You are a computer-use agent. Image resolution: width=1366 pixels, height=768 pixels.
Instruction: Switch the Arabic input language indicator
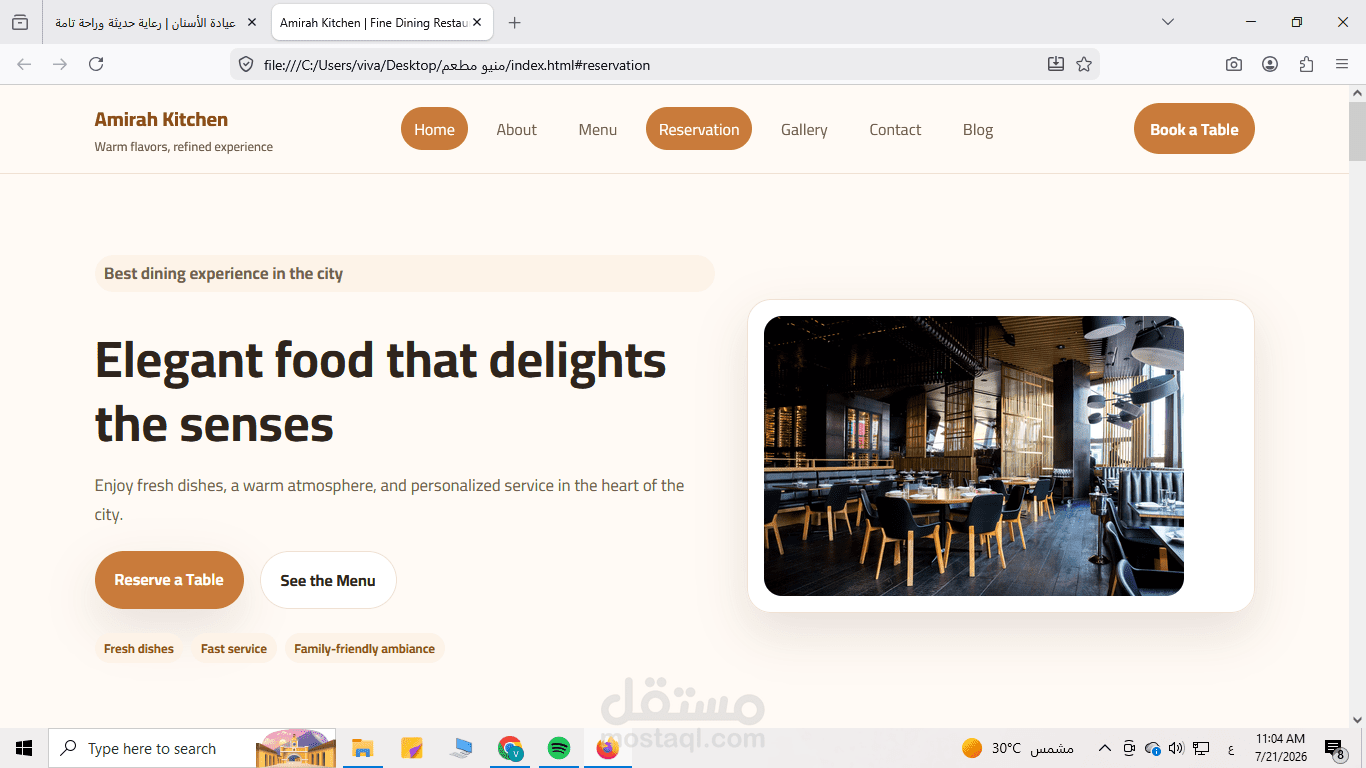click(x=1230, y=749)
